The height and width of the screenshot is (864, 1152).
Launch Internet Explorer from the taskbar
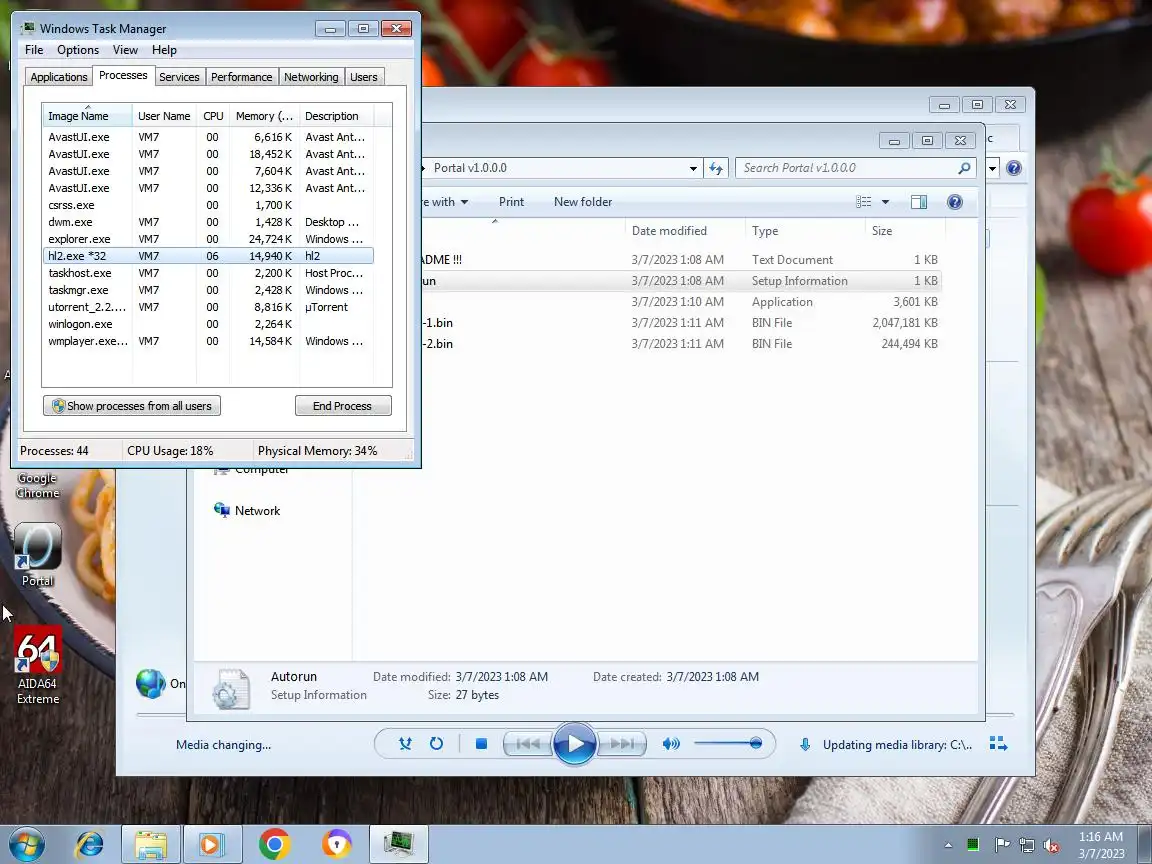coord(90,845)
